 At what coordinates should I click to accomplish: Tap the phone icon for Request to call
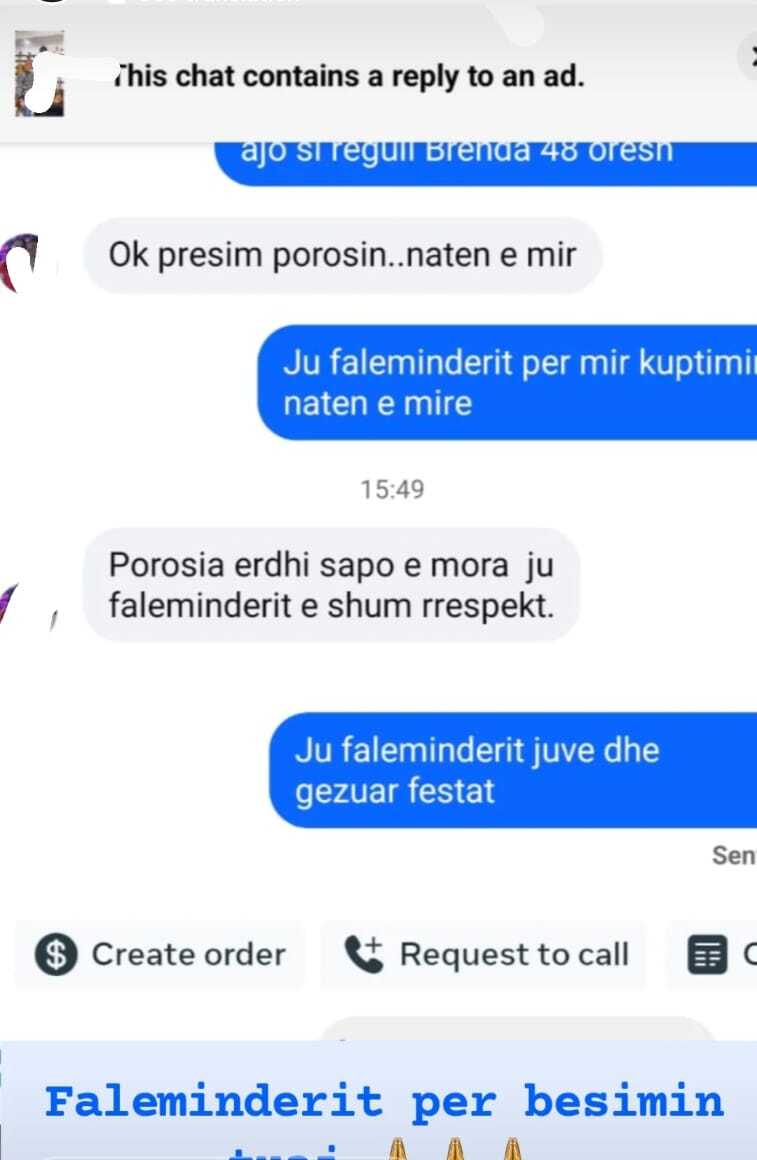coord(364,954)
